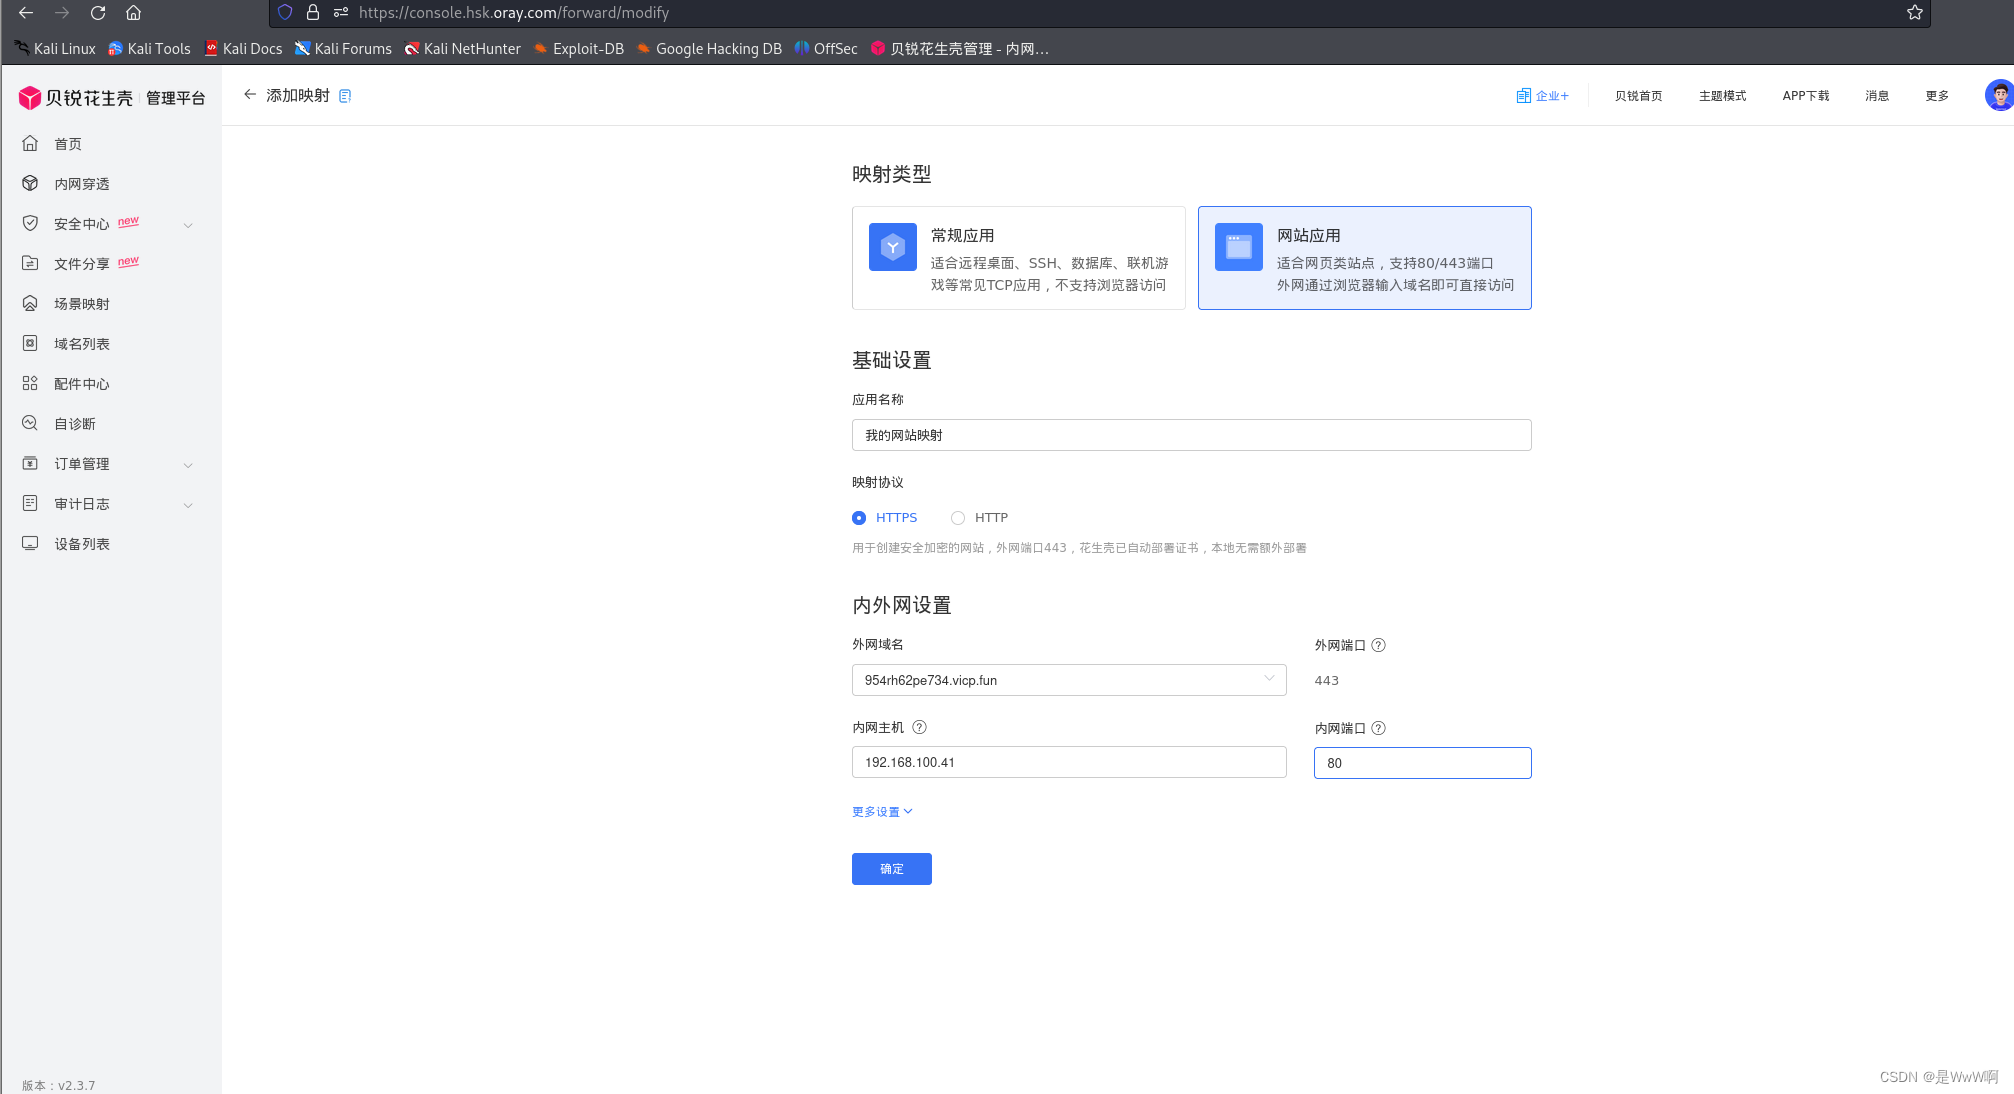Open the 外网域名 domain dropdown
The image size is (2014, 1094).
click(x=1068, y=680)
